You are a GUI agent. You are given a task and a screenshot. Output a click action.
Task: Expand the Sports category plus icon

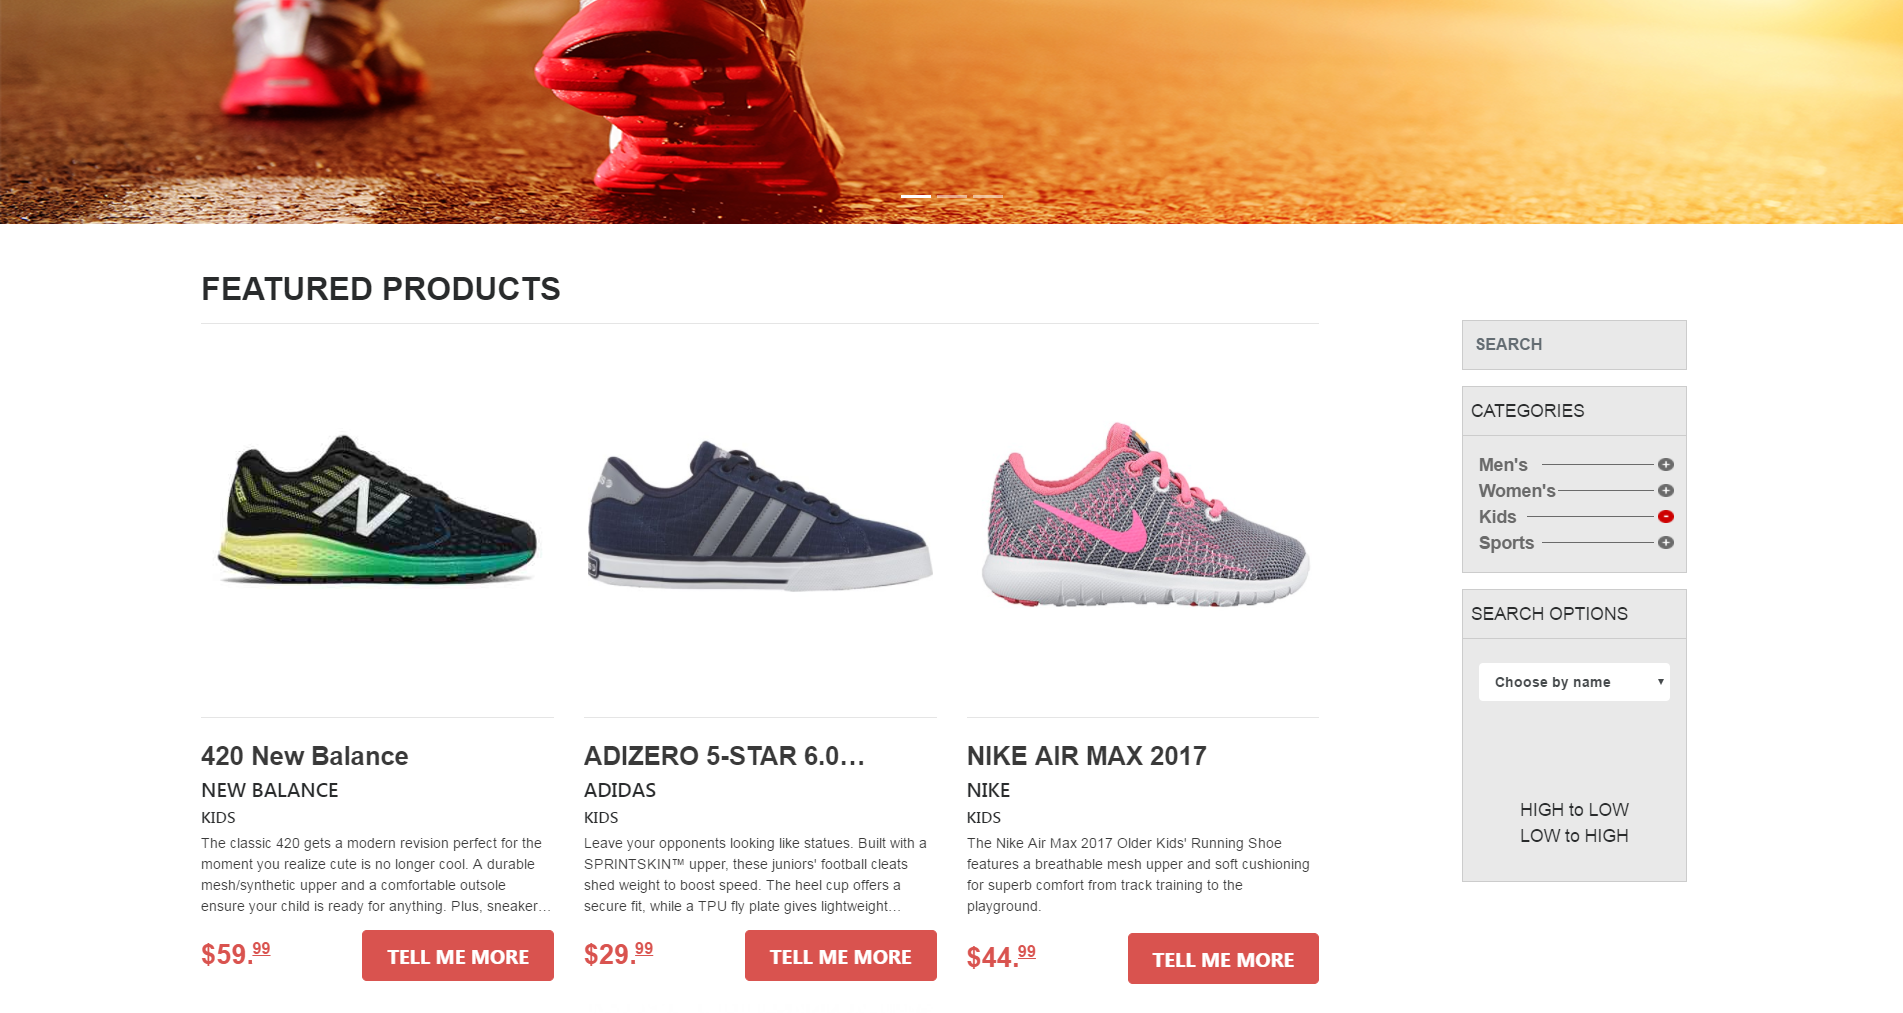pyautogui.click(x=1666, y=543)
